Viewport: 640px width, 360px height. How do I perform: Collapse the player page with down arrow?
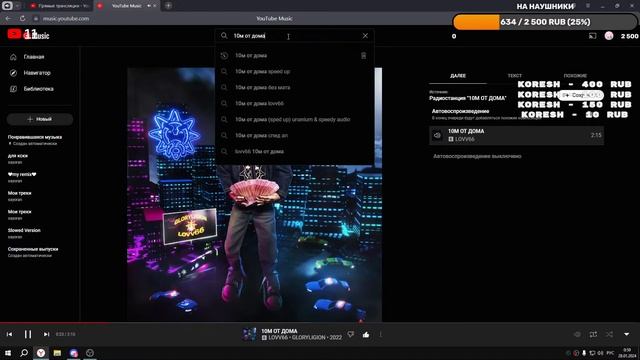[x=627, y=334]
